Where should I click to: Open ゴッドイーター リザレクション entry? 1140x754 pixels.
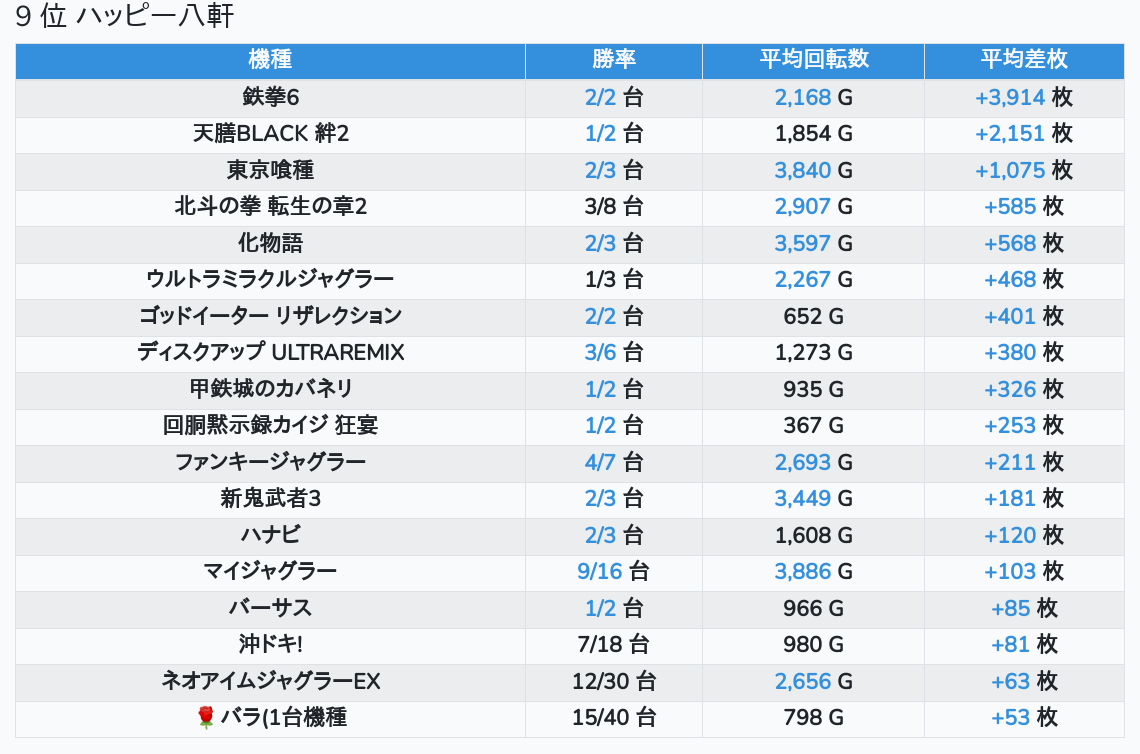pos(270,316)
